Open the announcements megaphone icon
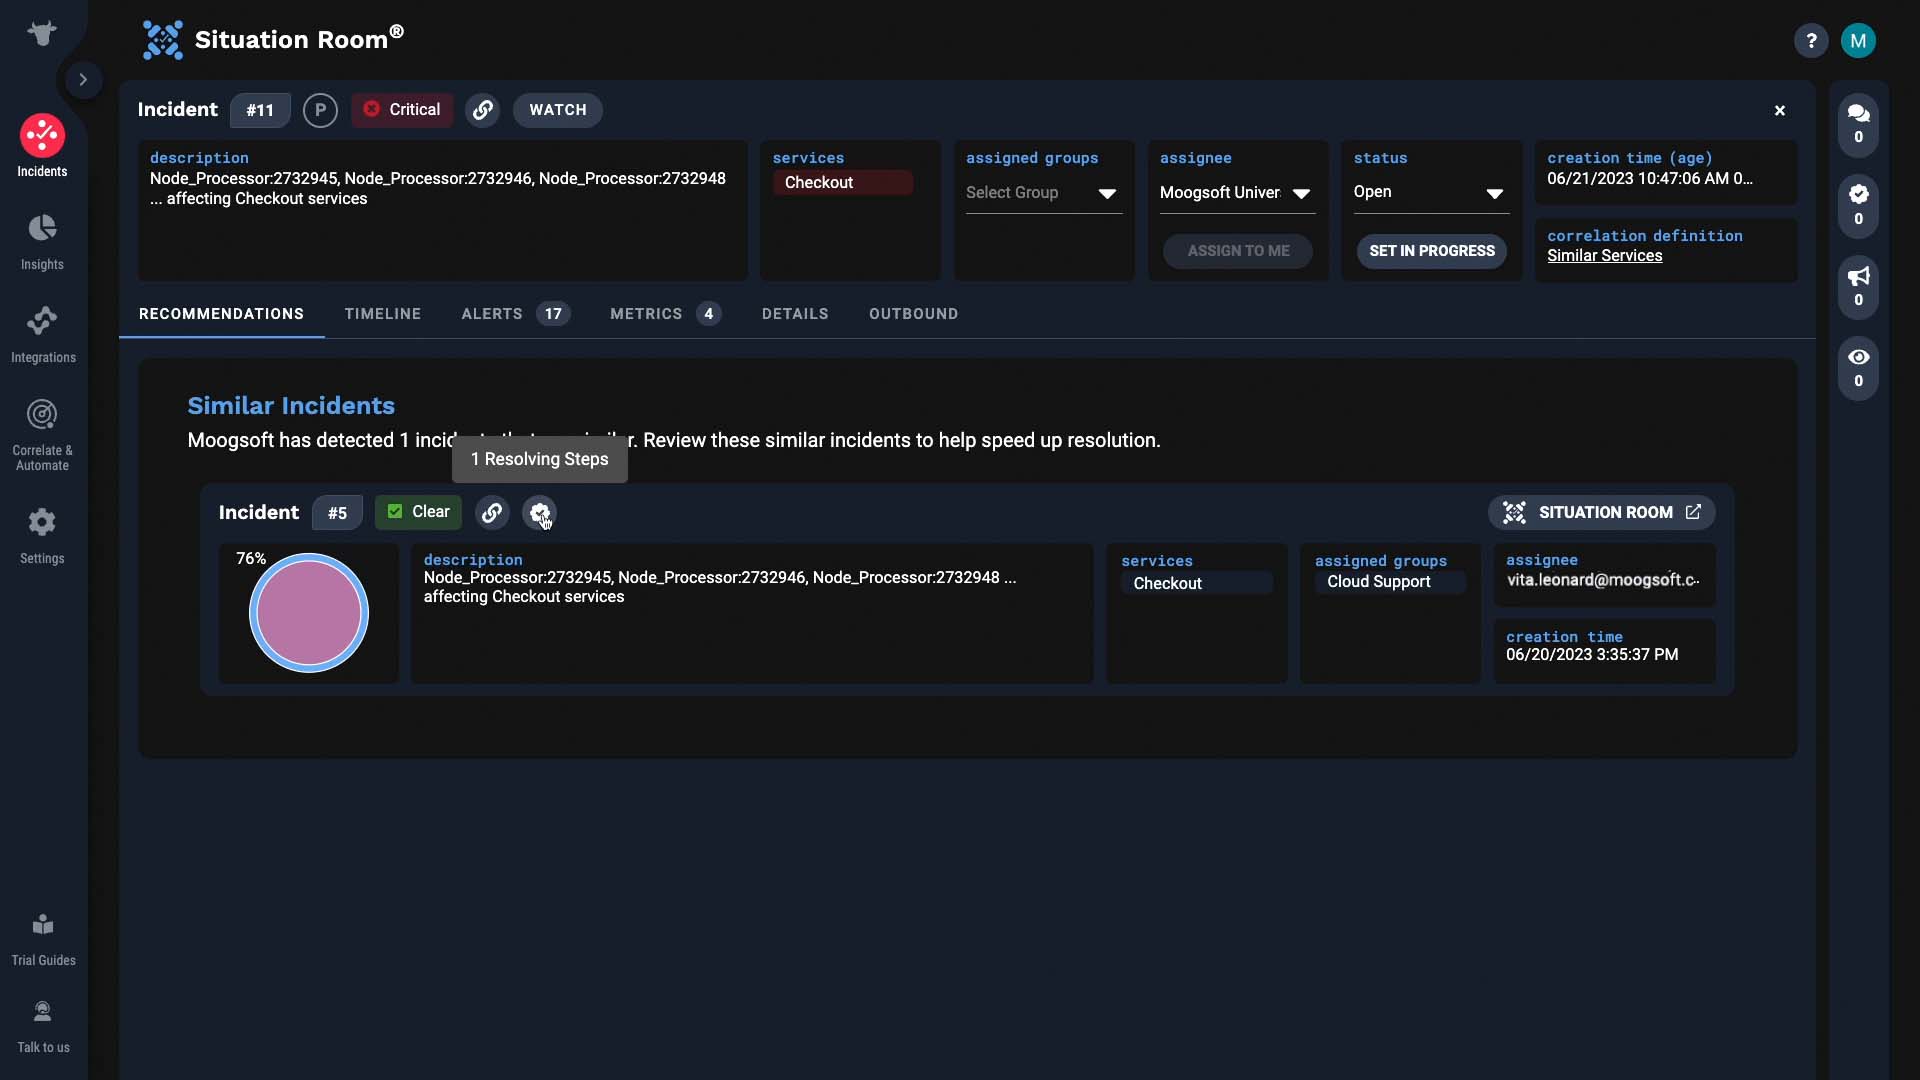Viewport: 1920px width, 1080px height. [1859, 286]
